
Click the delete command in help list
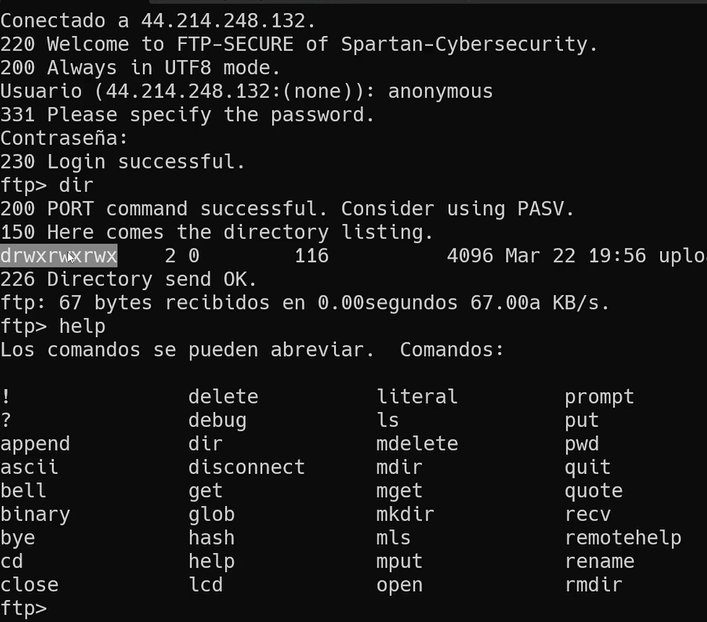point(223,397)
